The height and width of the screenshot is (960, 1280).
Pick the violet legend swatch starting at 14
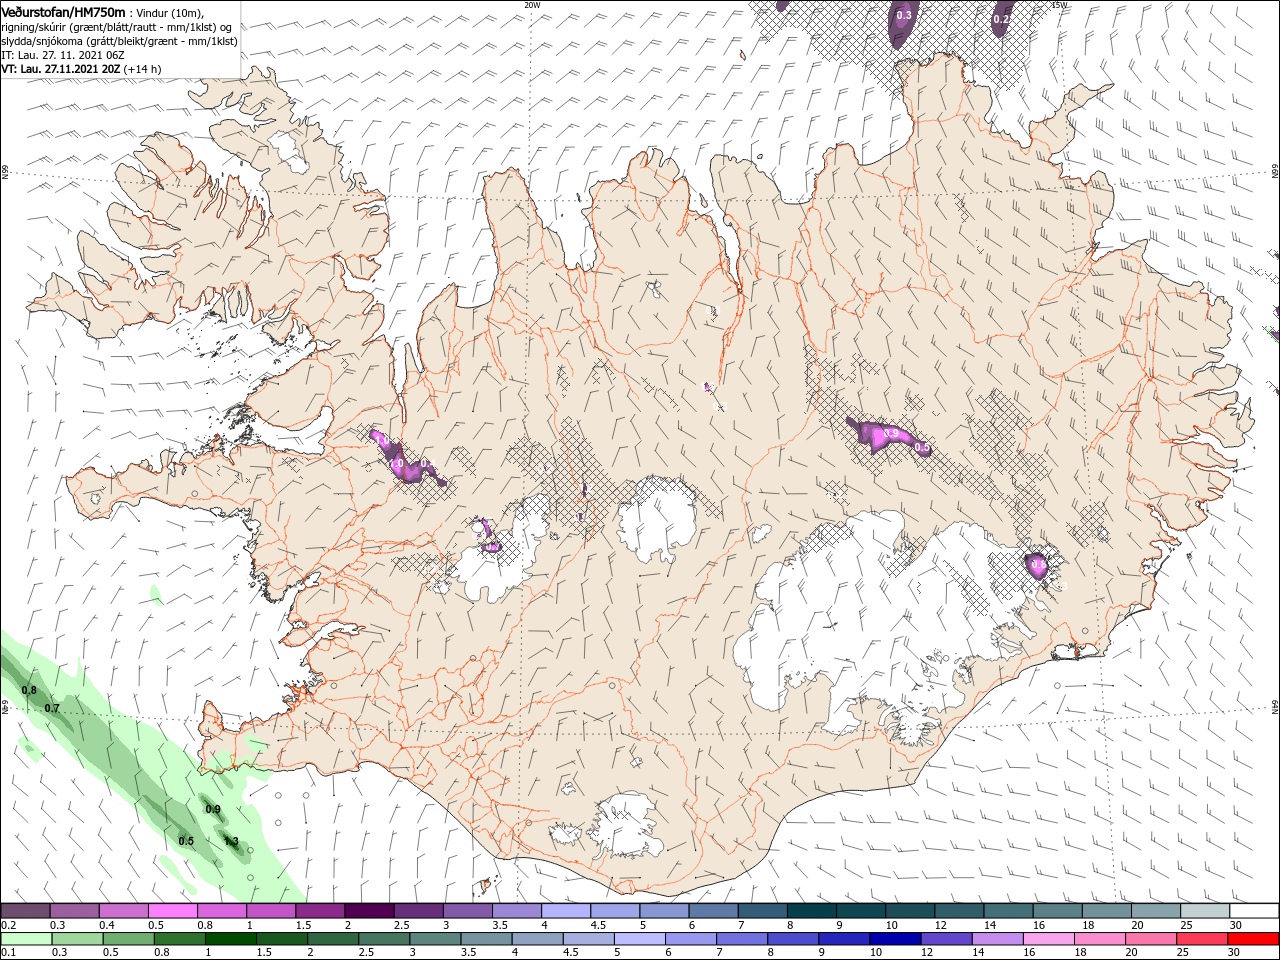(997, 939)
